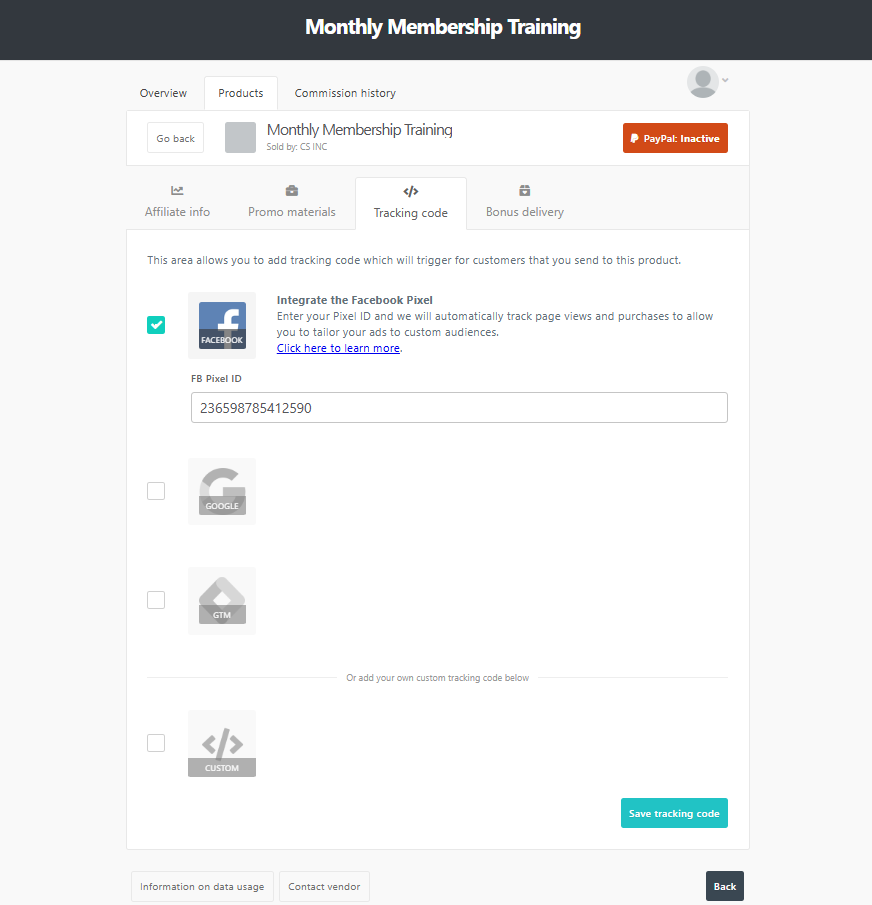
Task: Click the PayPal: Inactive button
Action: (675, 138)
